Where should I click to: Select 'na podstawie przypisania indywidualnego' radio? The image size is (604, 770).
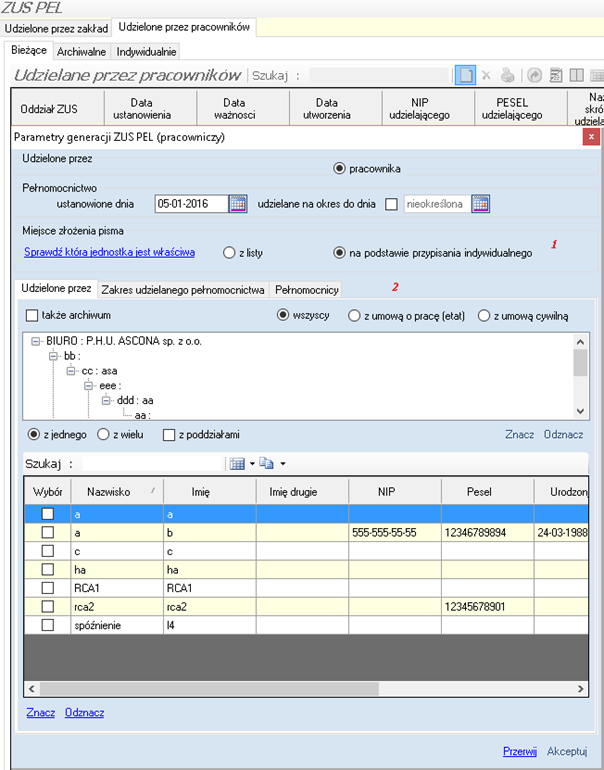(x=339, y=253)
